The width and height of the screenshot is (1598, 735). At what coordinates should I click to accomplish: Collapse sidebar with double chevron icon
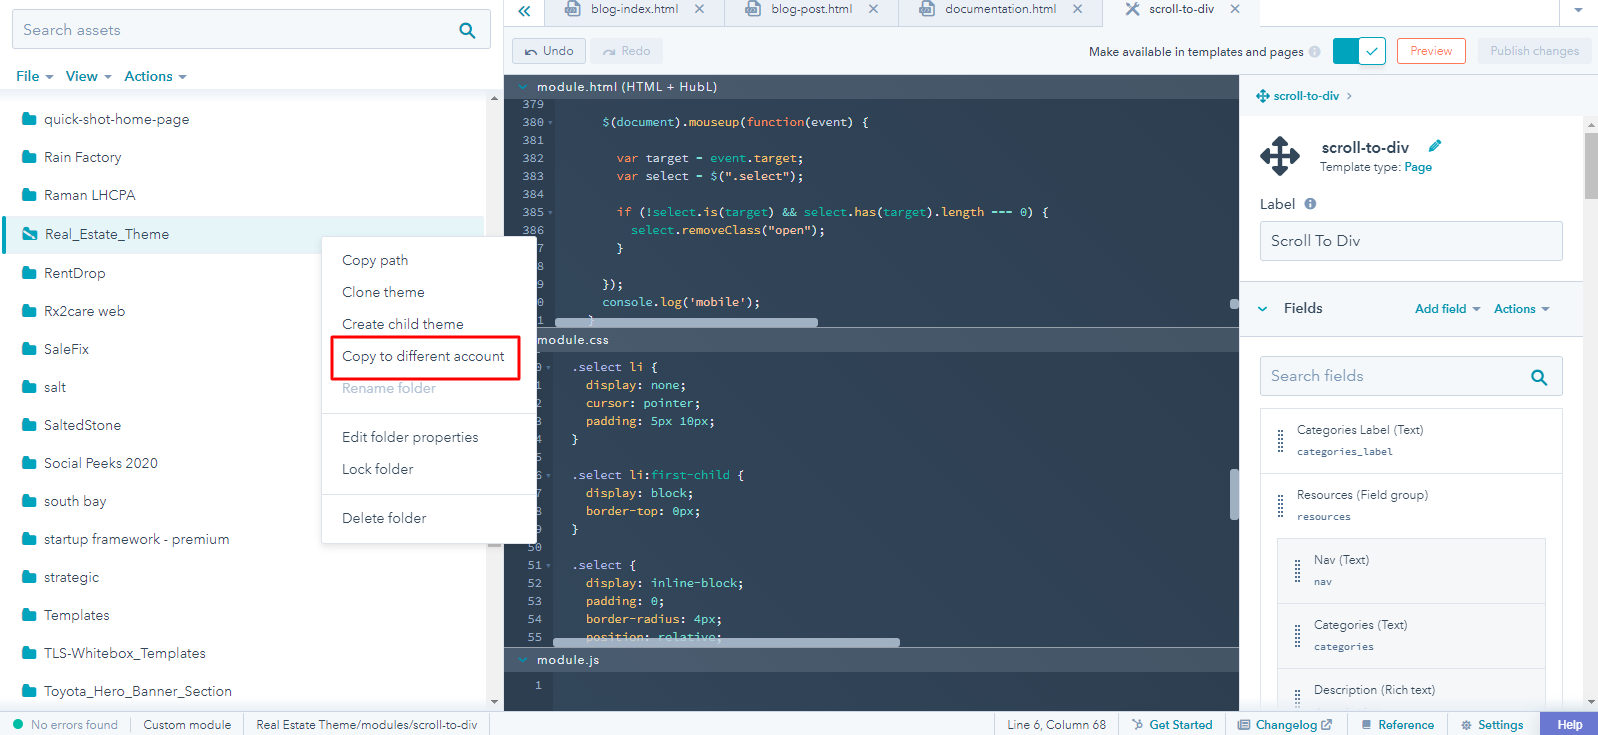click(x=524, y=11)
